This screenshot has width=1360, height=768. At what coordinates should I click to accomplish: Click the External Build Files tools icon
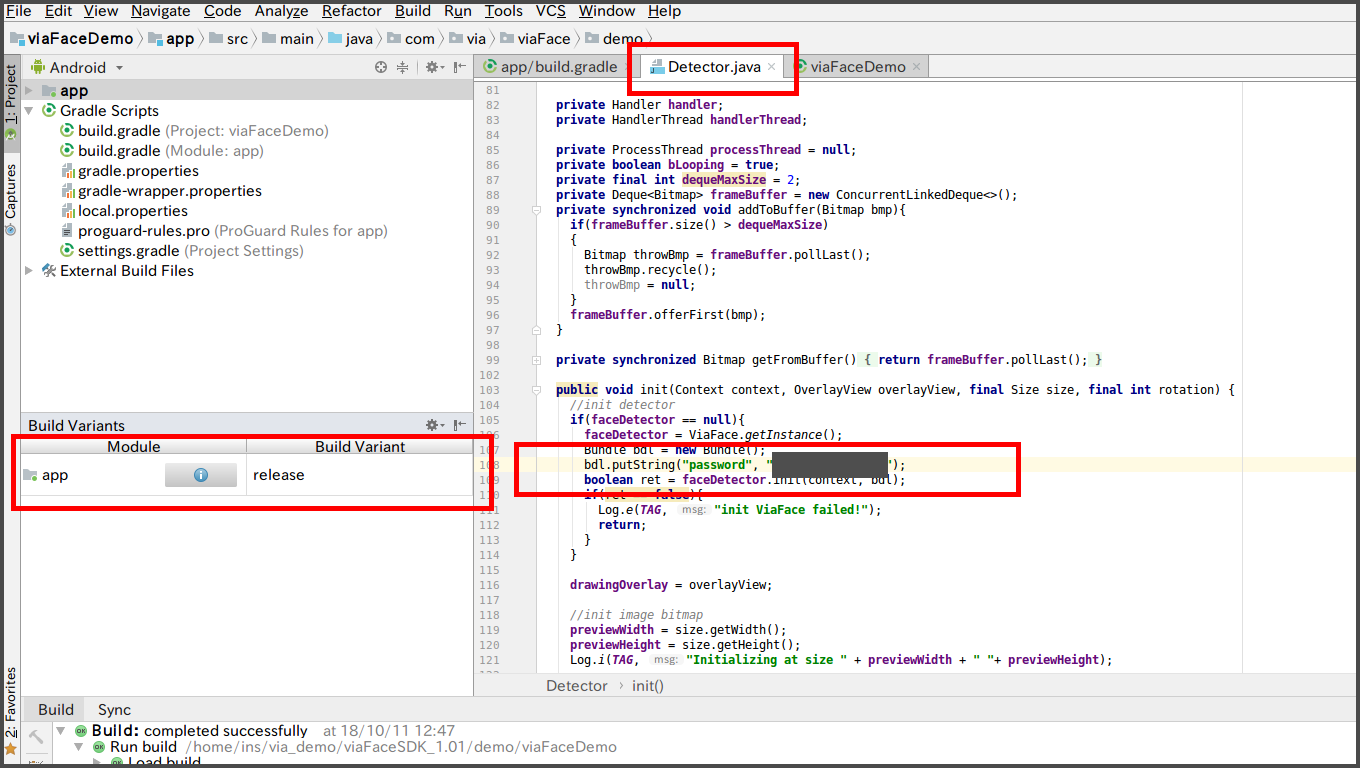click(x=49, y=271)
